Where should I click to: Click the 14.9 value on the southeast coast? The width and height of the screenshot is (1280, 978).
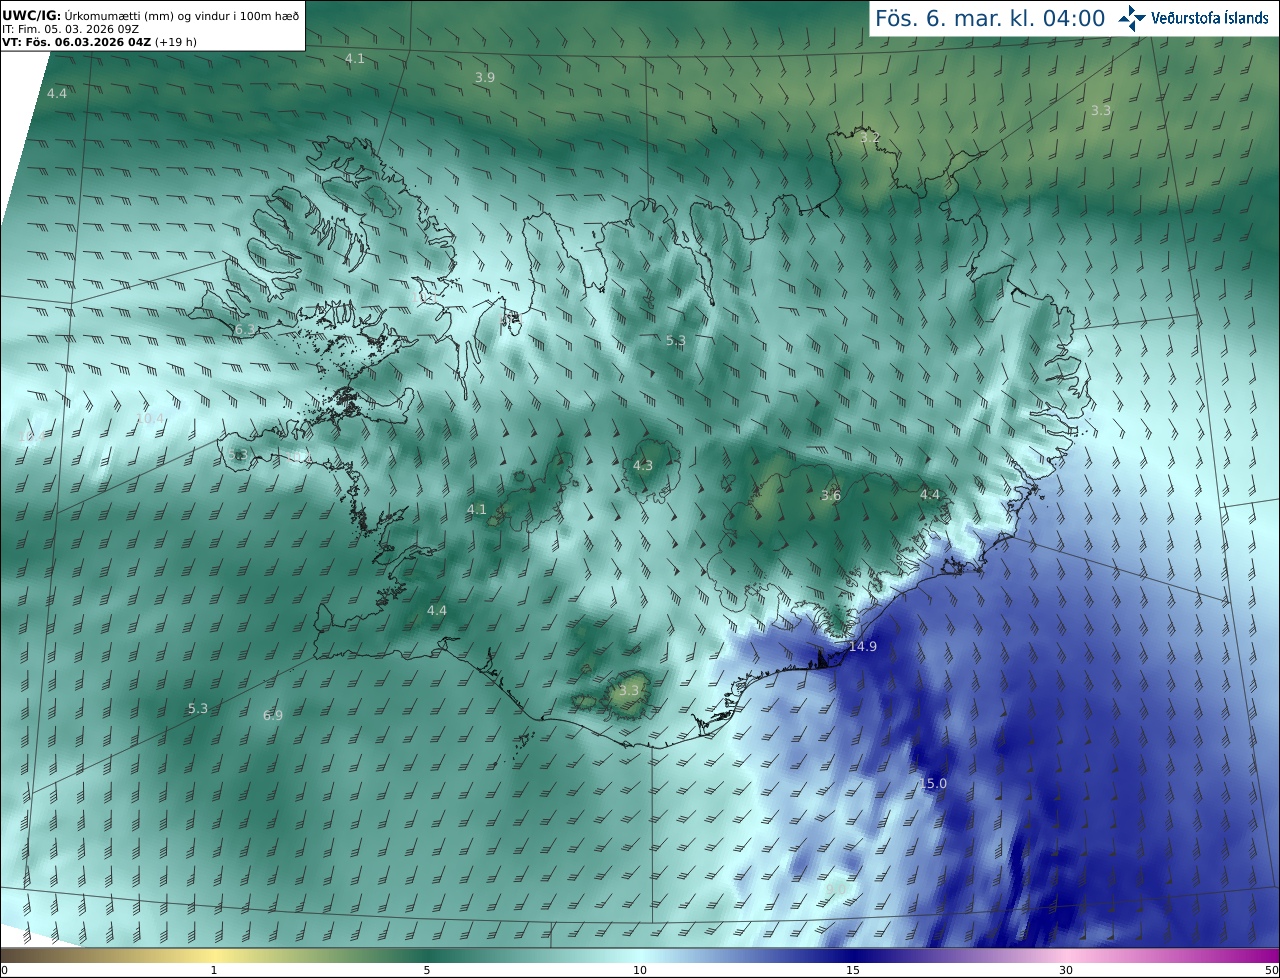coord(862,647)
